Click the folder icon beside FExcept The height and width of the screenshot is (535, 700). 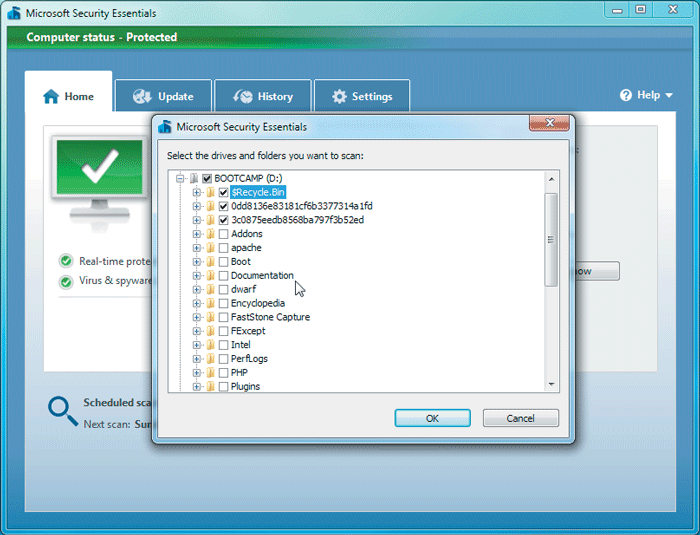(x=210, y=331)
